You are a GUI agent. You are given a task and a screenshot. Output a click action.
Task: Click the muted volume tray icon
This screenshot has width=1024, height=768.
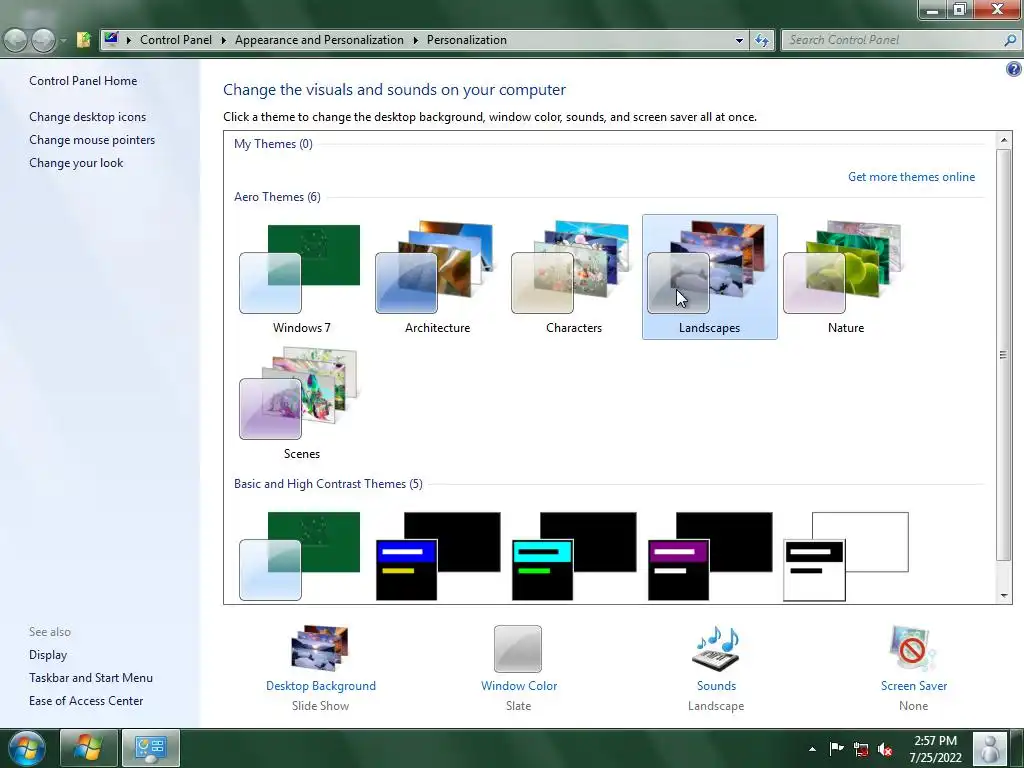point(885,749)
